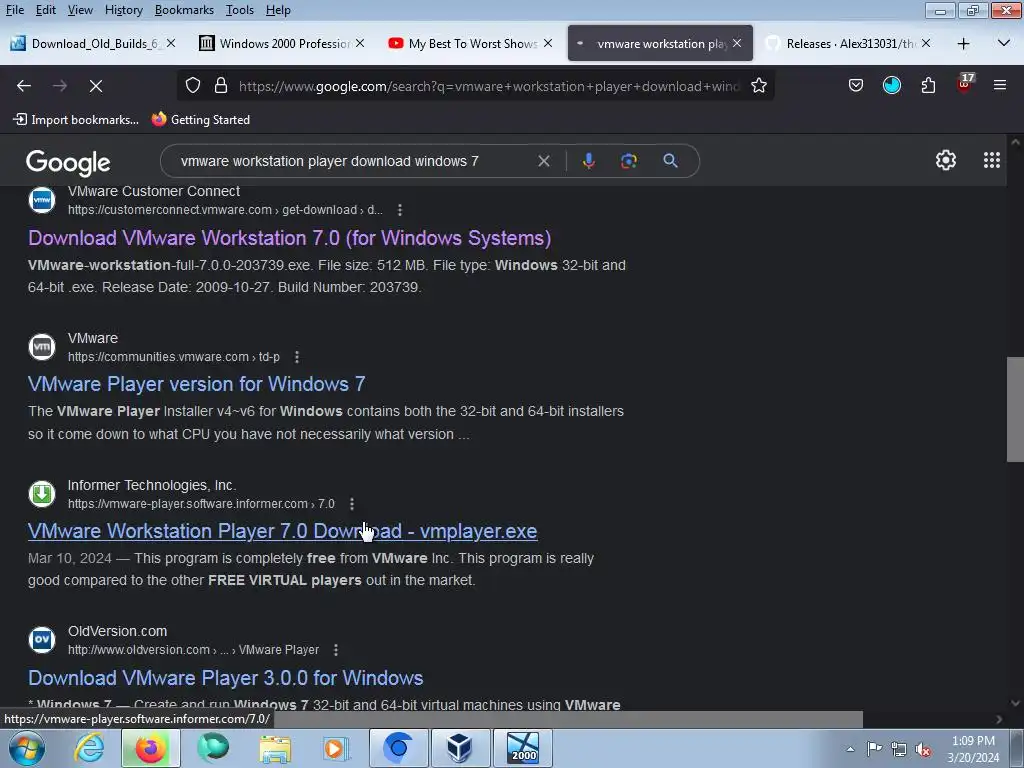Show hidden system tray icons

(850, 749)
